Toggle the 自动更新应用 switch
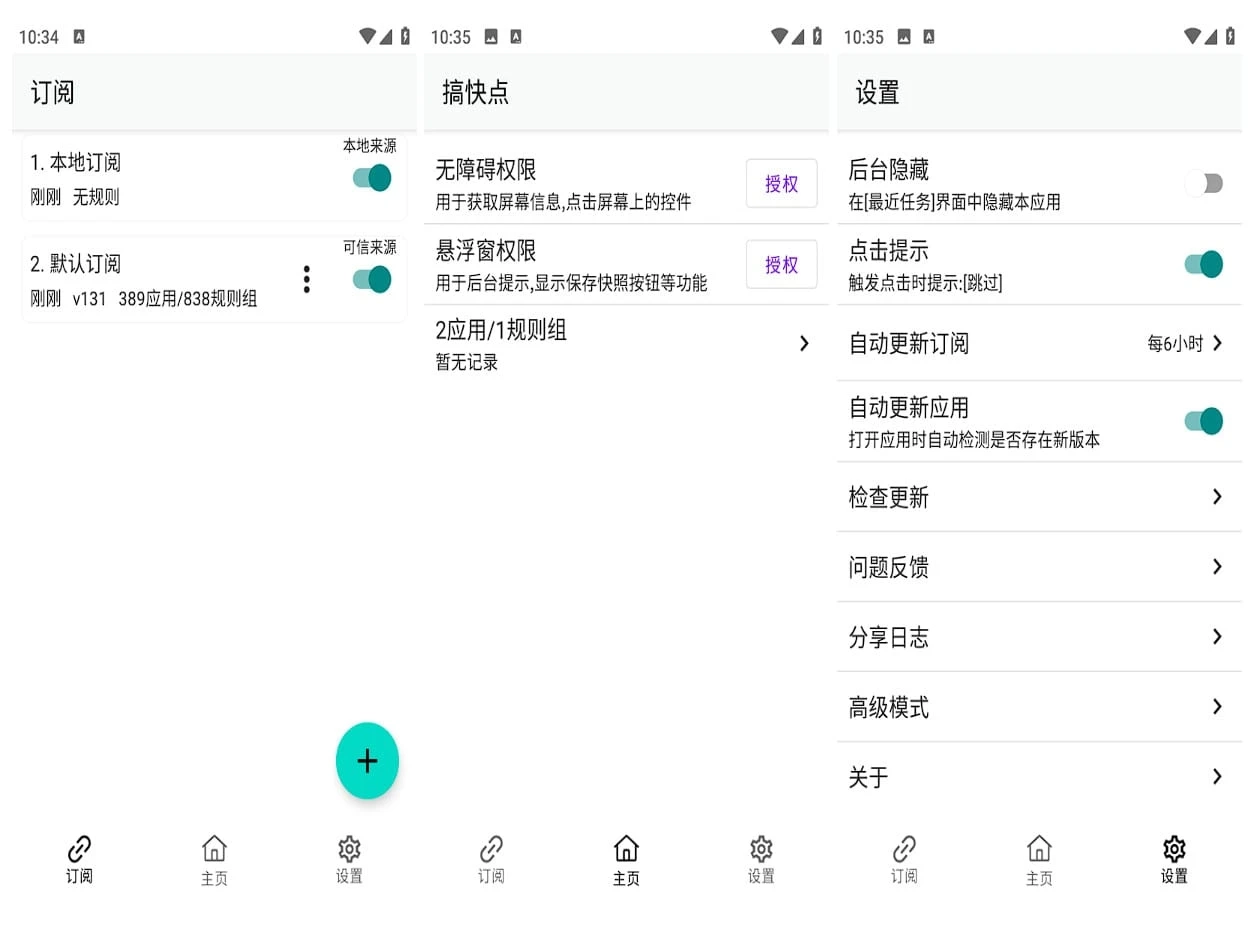 tap(1203, 420)
